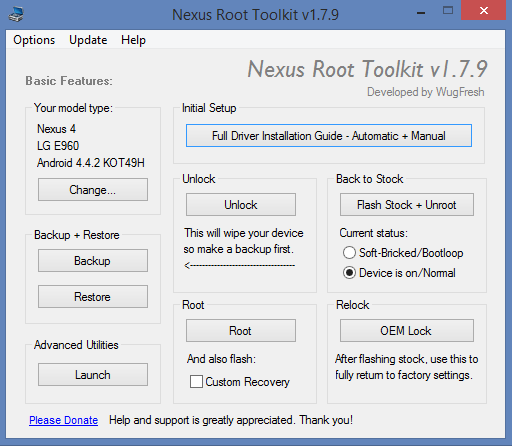This screenshot has height=446, width=512.
Task: Click the Root button
Action: 241,331
